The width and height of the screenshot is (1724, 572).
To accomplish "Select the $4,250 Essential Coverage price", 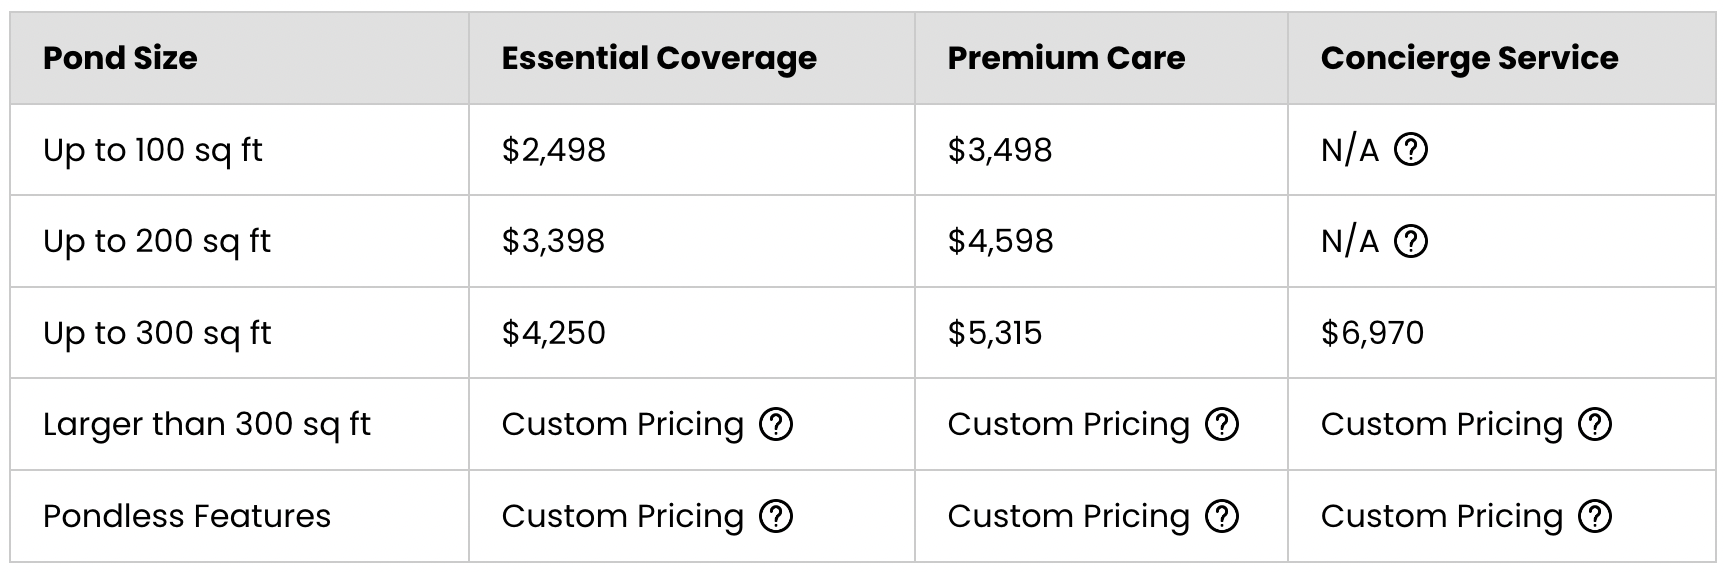I will (x=554, y=333).
